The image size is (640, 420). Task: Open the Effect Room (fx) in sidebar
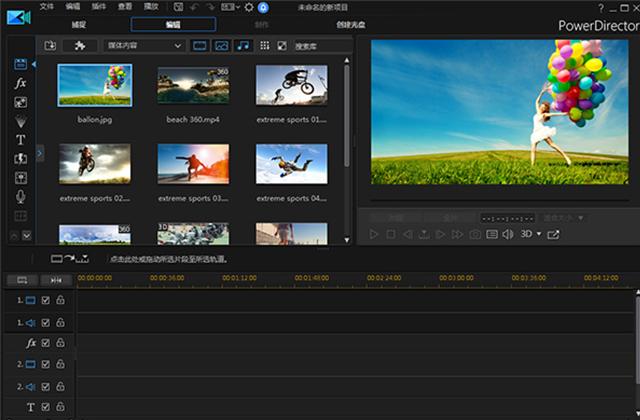coord(20,83)
